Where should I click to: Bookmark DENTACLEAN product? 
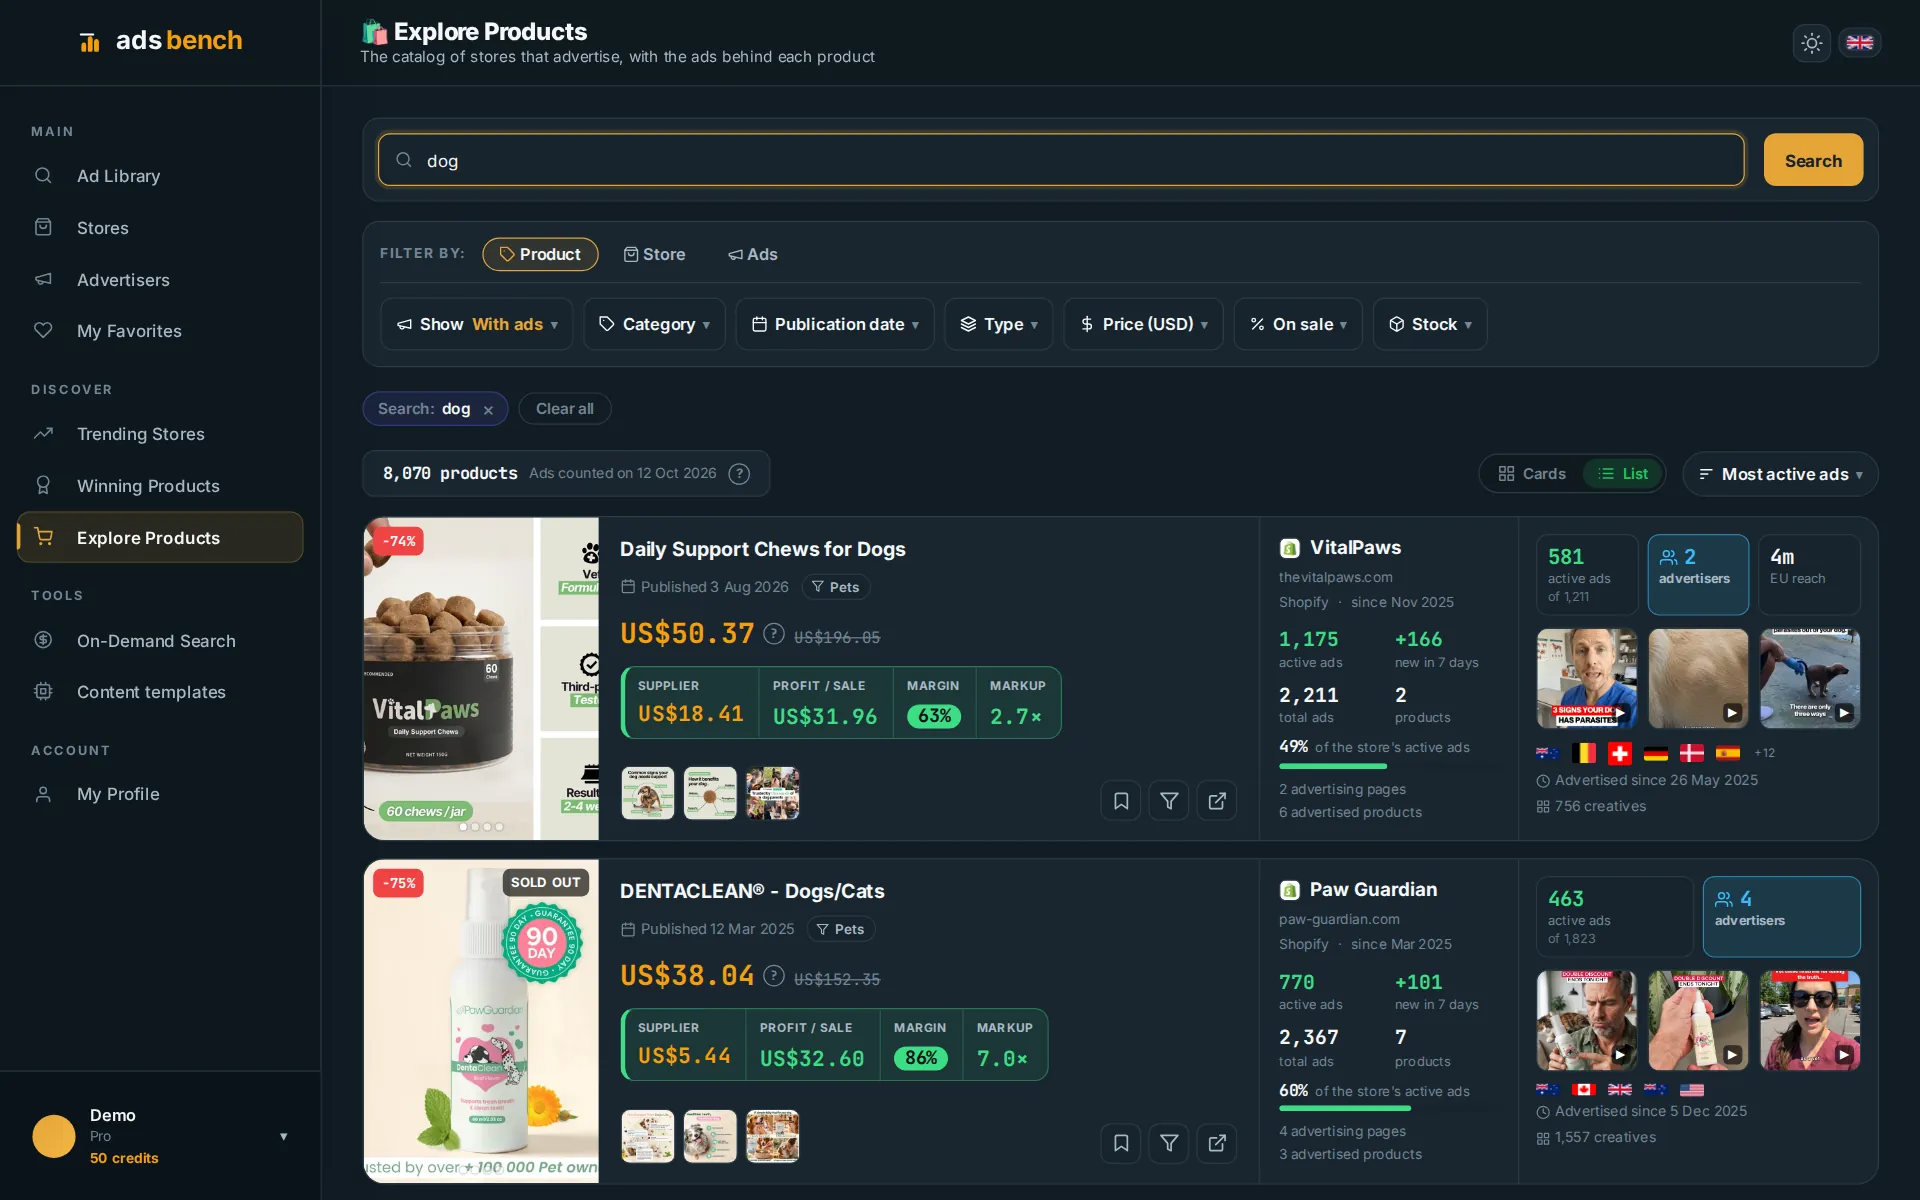tap(1121, 1143)
